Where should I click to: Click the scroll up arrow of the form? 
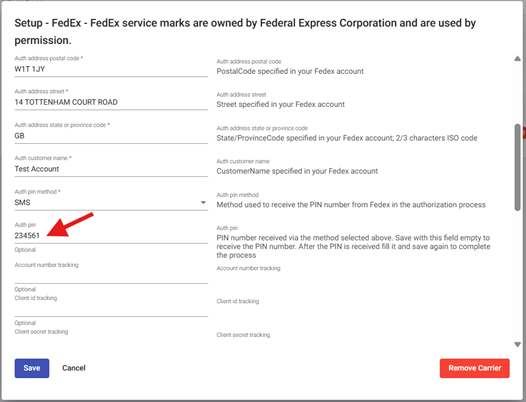pos(517,59)
